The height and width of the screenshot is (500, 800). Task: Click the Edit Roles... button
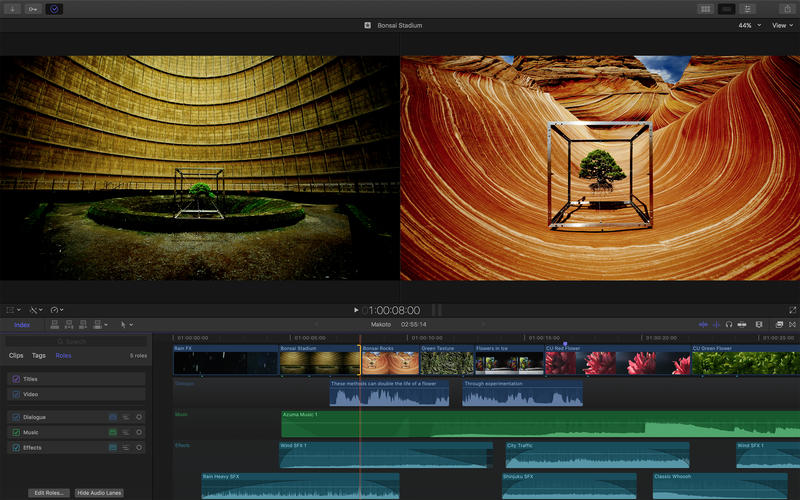(49, 493)
